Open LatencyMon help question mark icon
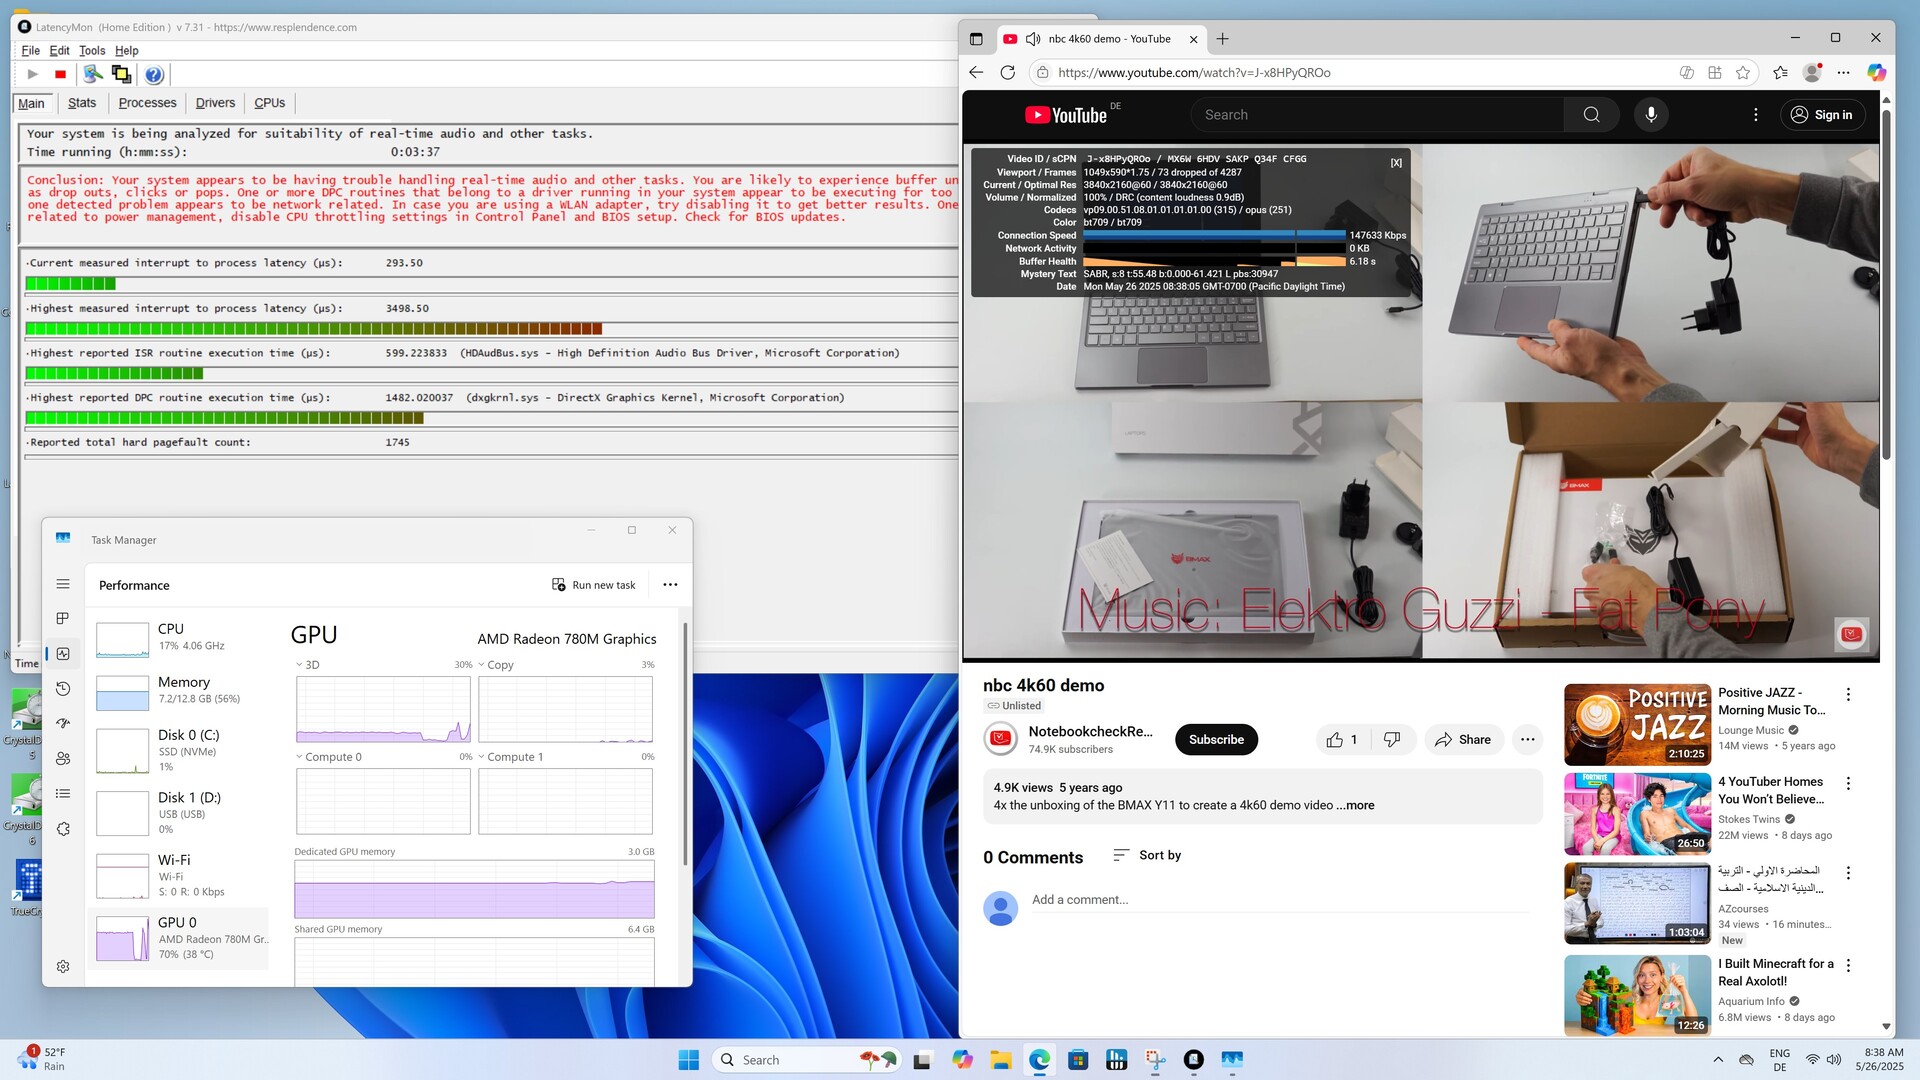 [153, 74]
